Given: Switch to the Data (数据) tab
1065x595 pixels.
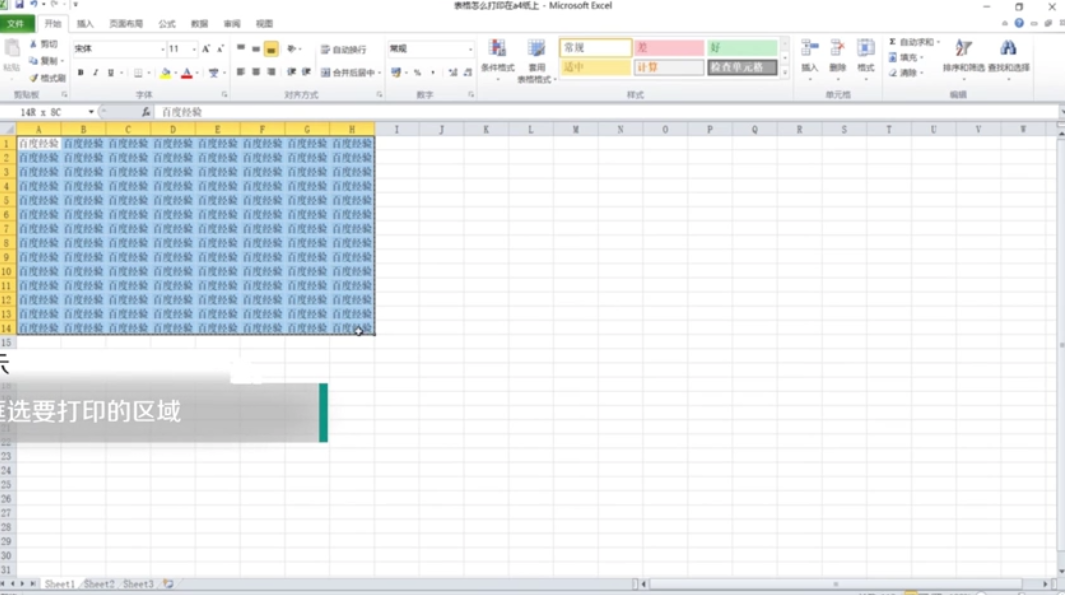Looking at the screenshot, I should coord(199,24).
